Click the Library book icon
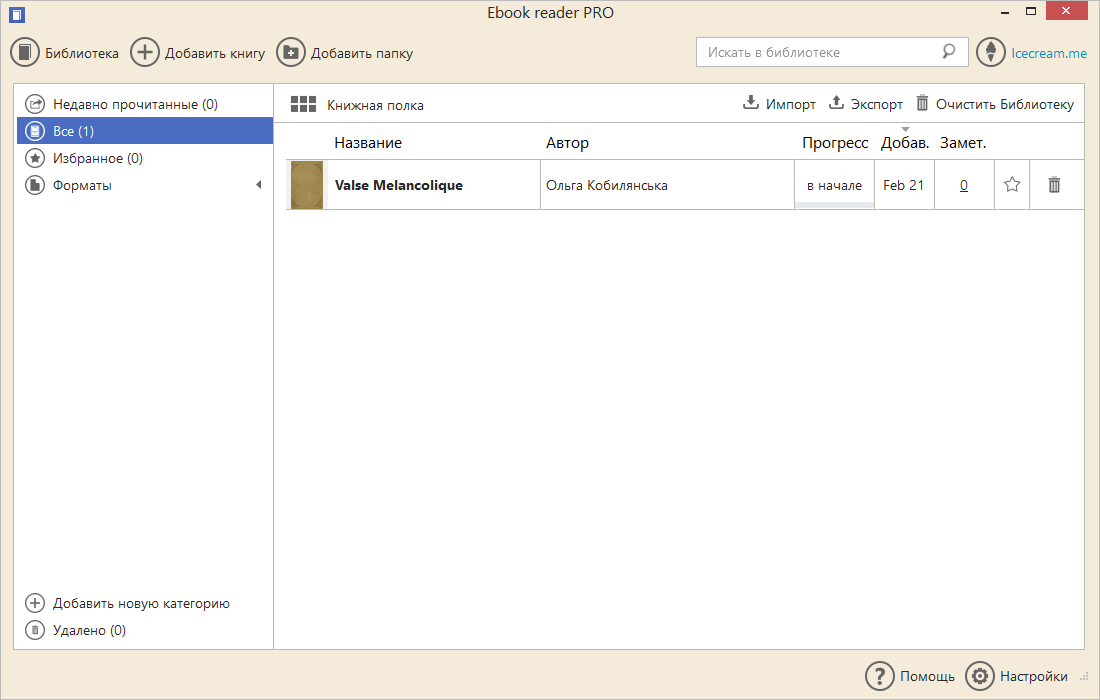This screenshot has height=700, width=1100. click(x=25, y=53)
